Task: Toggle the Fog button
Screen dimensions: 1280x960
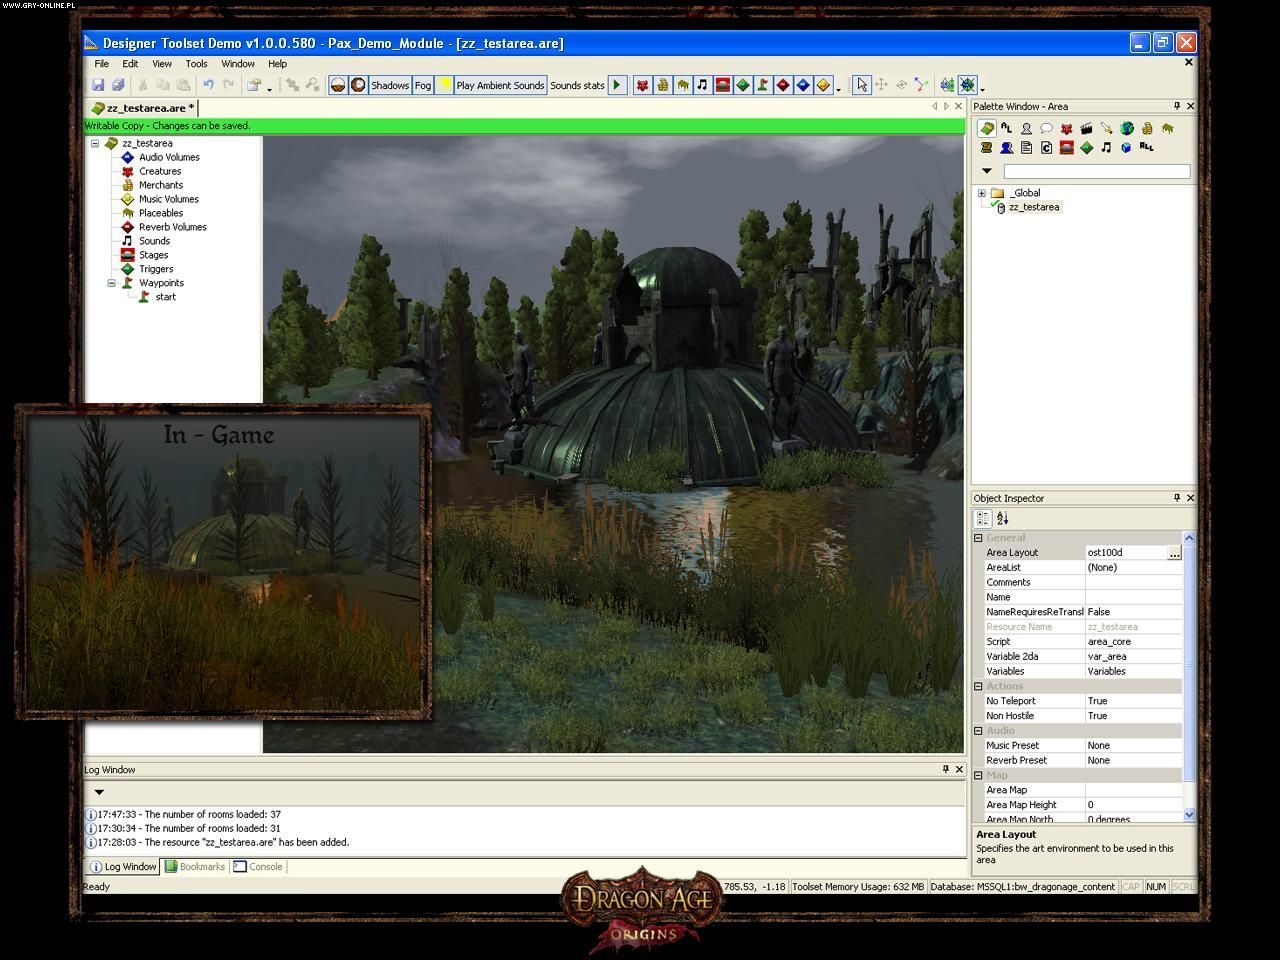Action: click(423, 86)
